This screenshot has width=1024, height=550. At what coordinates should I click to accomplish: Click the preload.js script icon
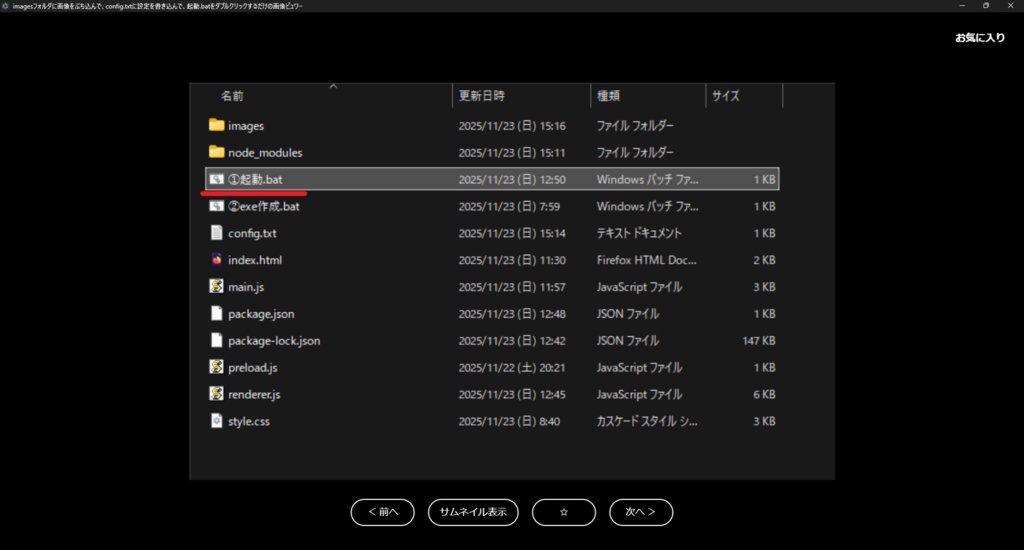216,366
